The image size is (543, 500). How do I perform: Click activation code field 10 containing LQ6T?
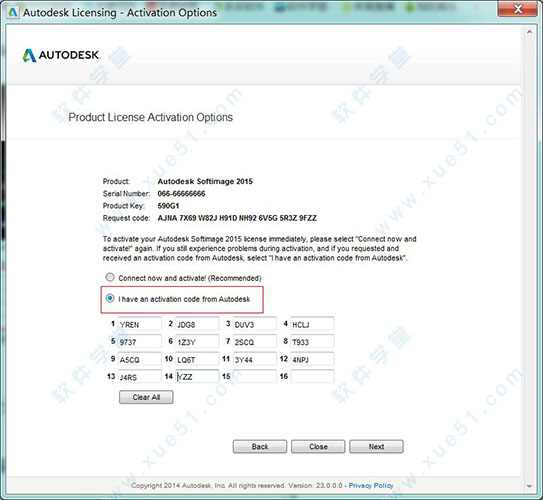(x=197, y=359)
